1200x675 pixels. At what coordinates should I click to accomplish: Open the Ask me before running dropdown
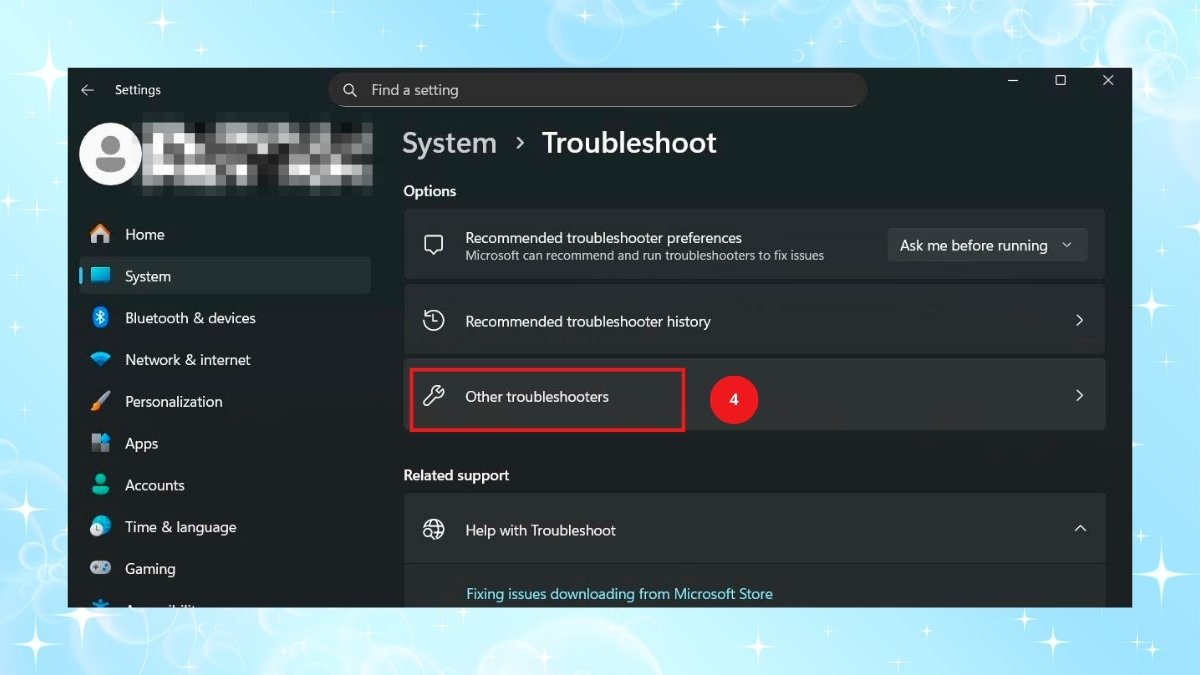coord(986,245)
